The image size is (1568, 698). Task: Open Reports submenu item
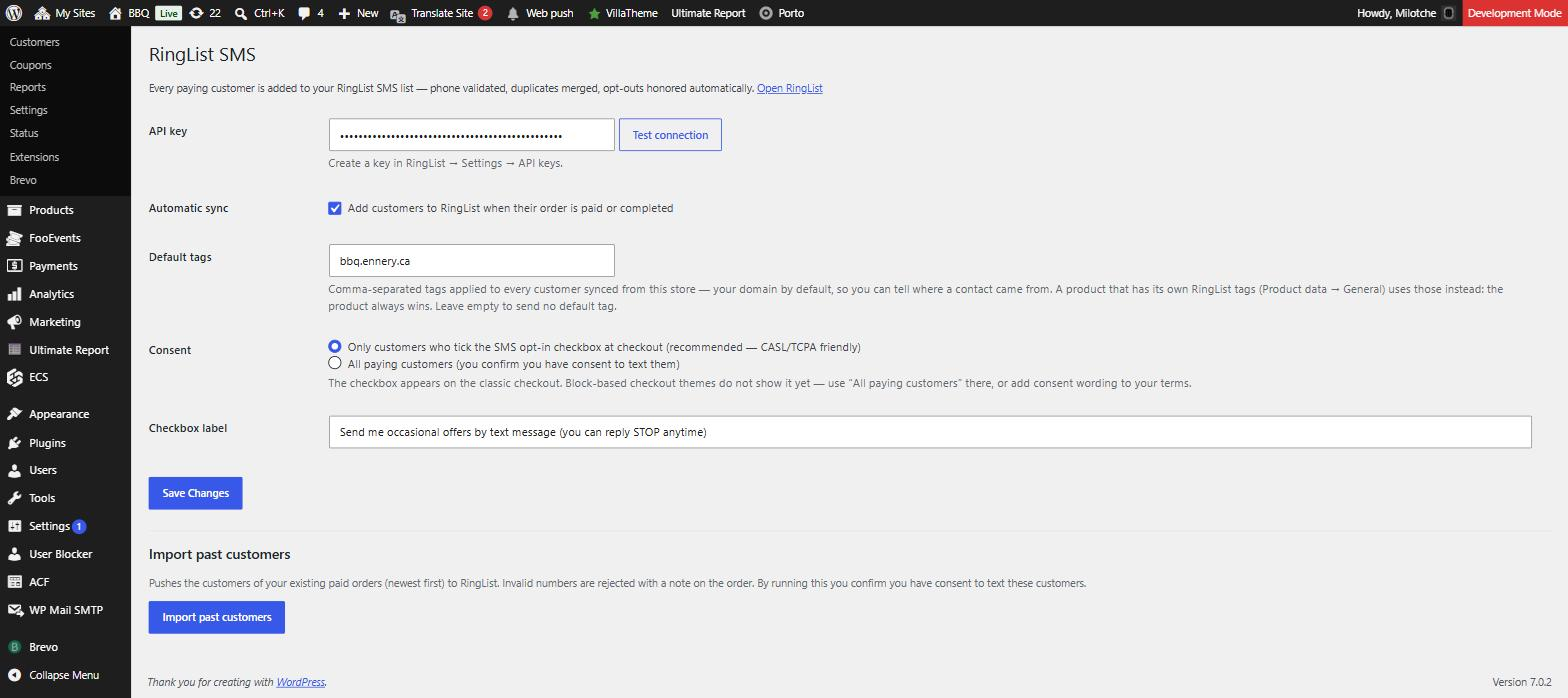tap(28, 87)
